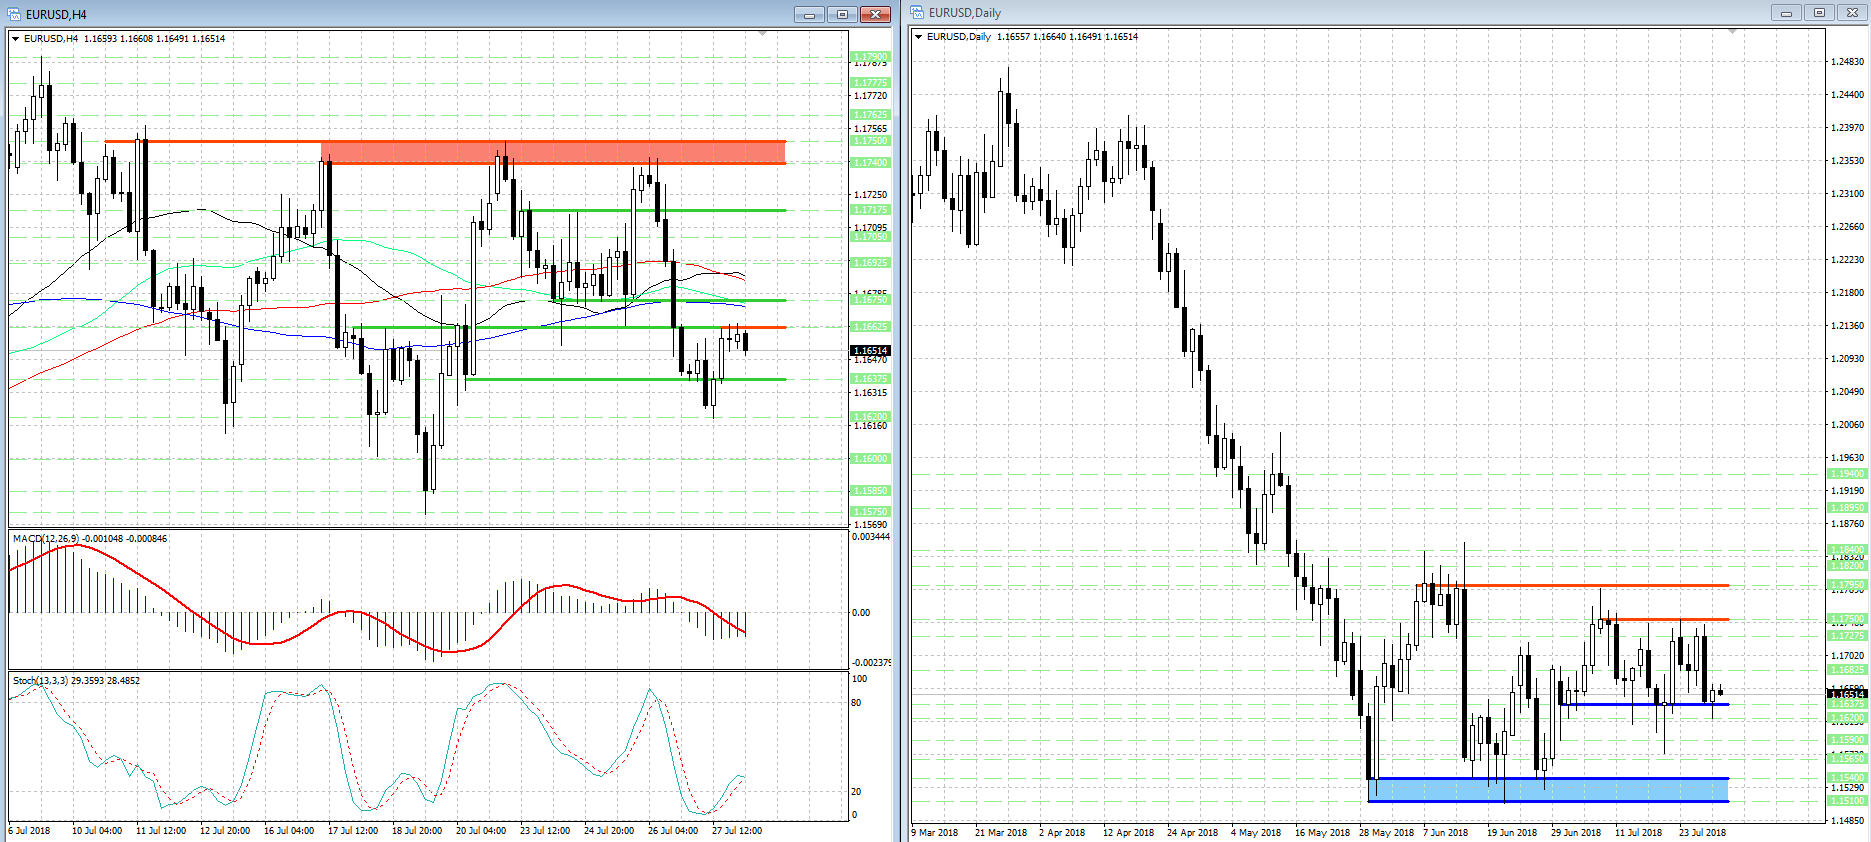Screen dimensions: 1871x842
Task: Click the chart icon in the EURUSD,Daily title bar
Action: 917,12
